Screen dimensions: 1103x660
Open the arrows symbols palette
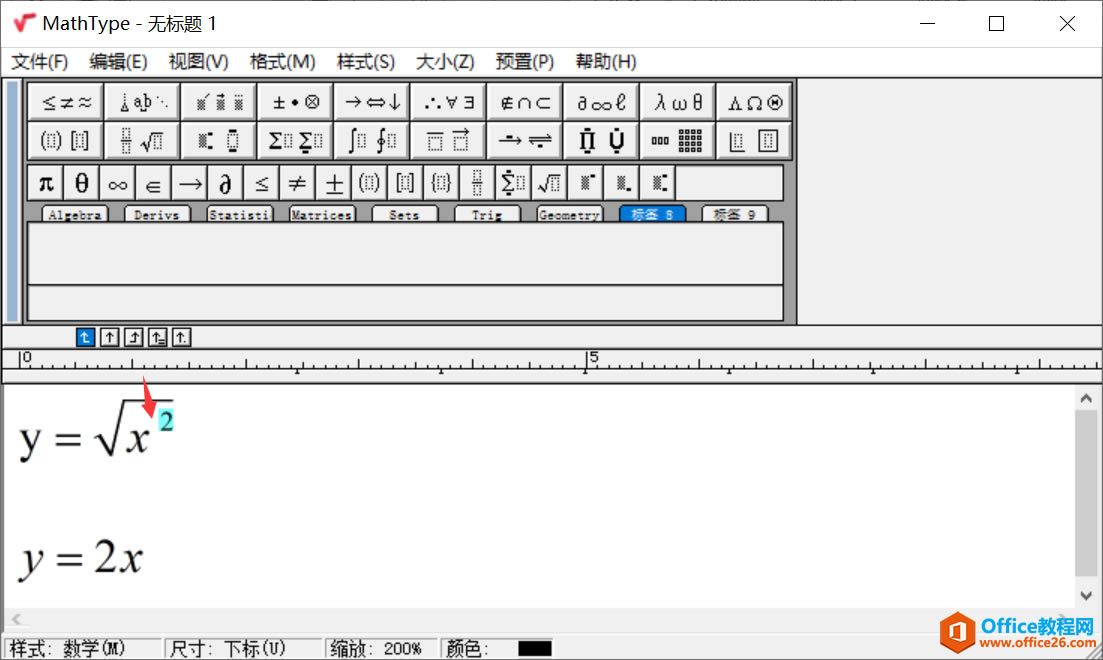click(371, 100)
